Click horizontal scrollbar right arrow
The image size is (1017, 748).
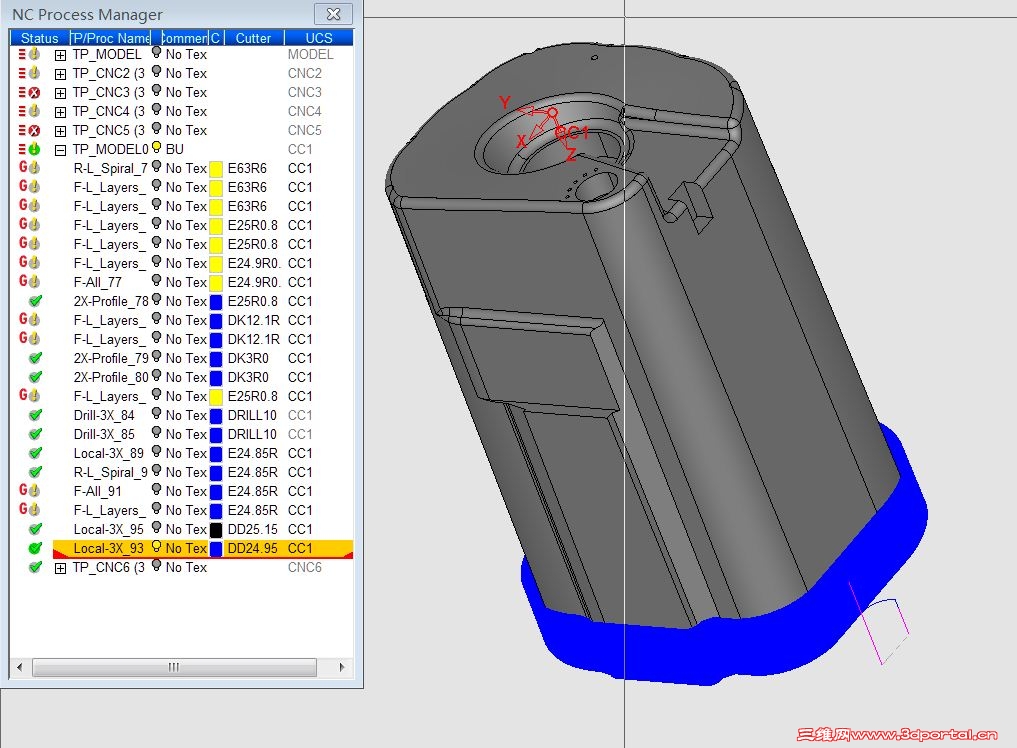pos(342,667)
